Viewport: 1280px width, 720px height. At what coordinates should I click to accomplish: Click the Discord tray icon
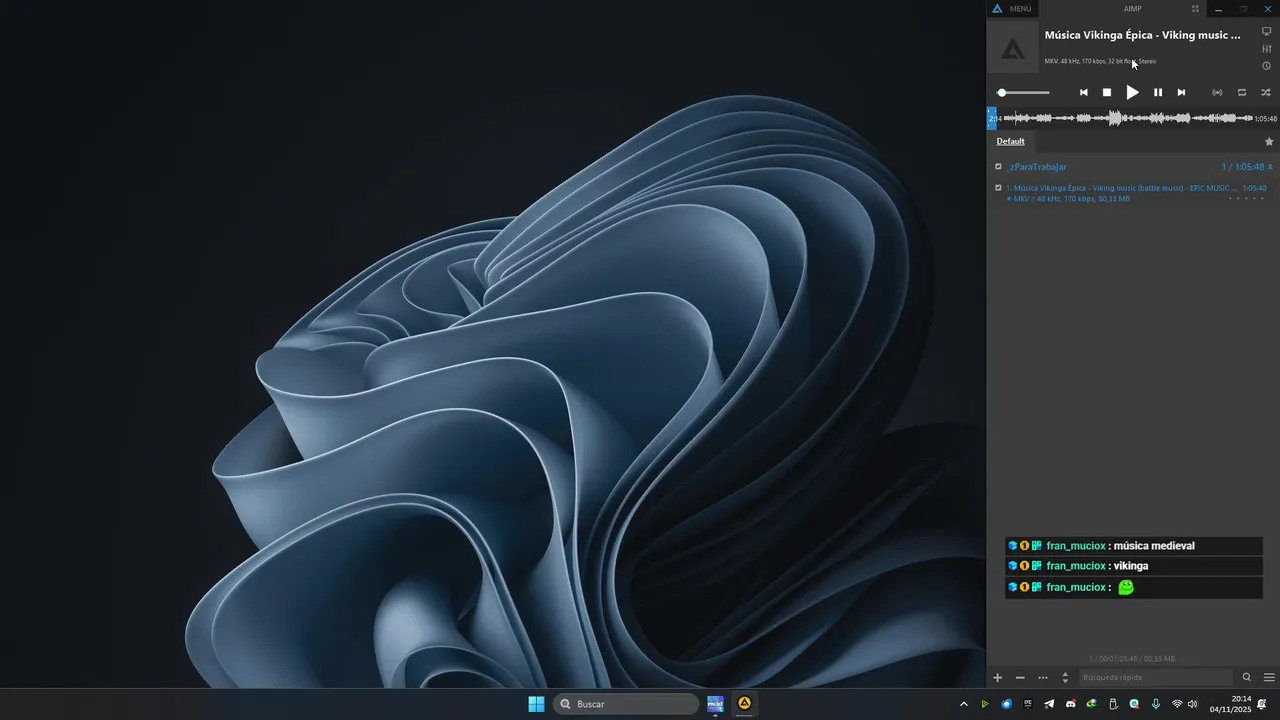coord(1071,704)
